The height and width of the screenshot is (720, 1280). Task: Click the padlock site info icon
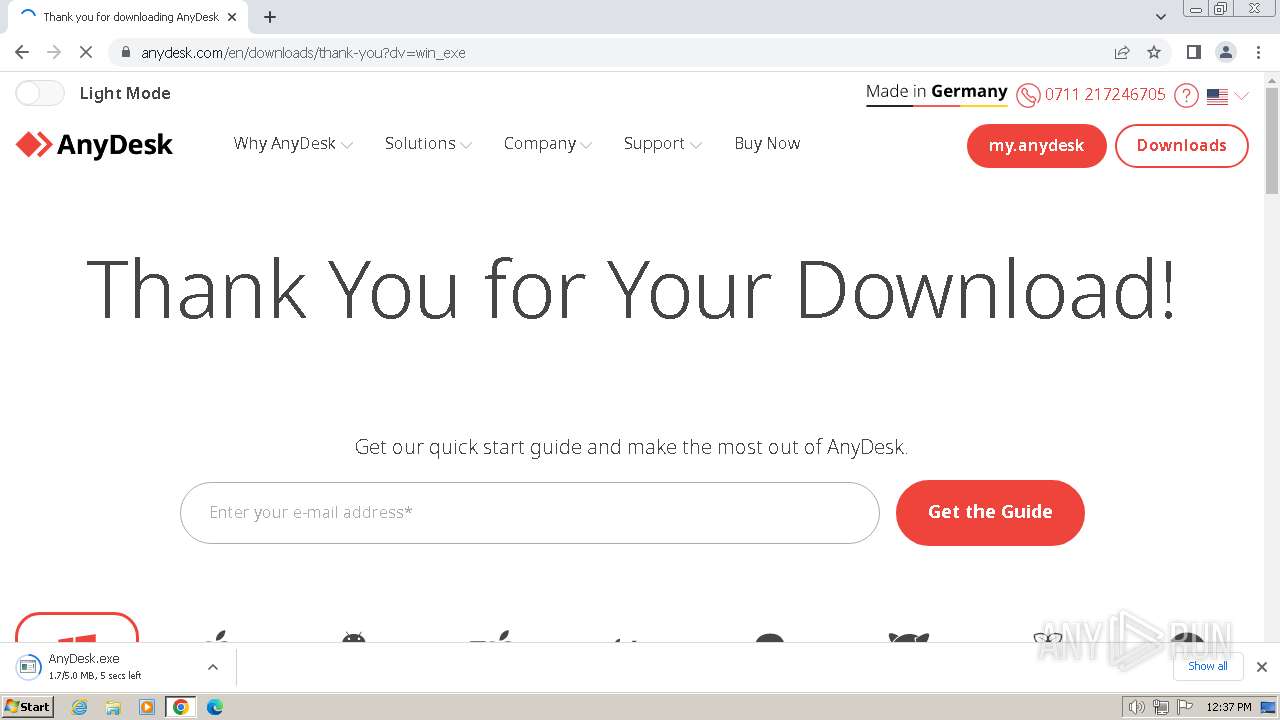[126, 52]
